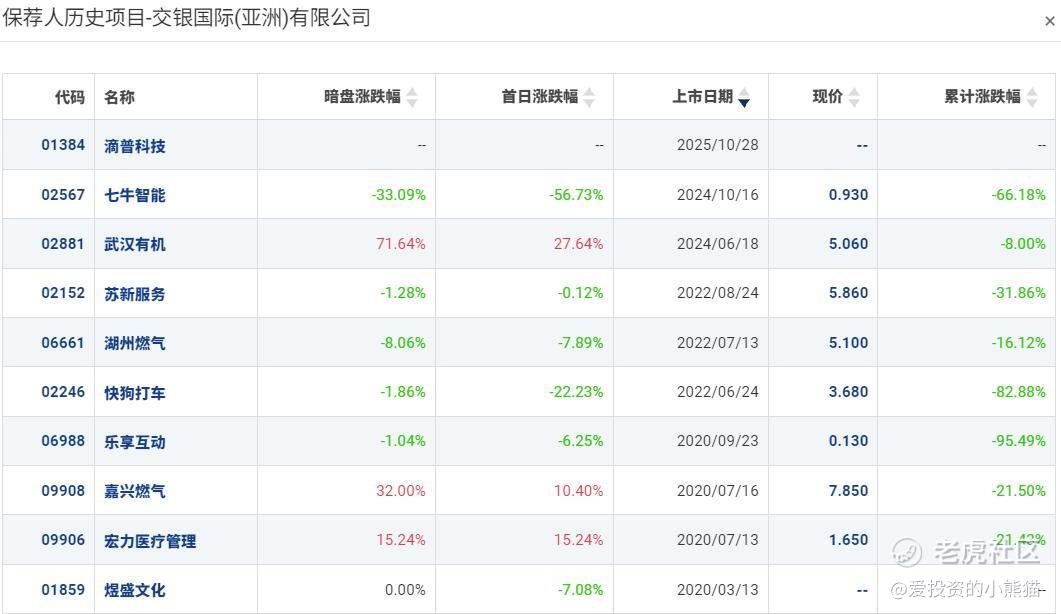Open 乐享互动 stock page
The width and height of the screenshot is (1061, 614).
pyautogui.click(x=135, y=441)
